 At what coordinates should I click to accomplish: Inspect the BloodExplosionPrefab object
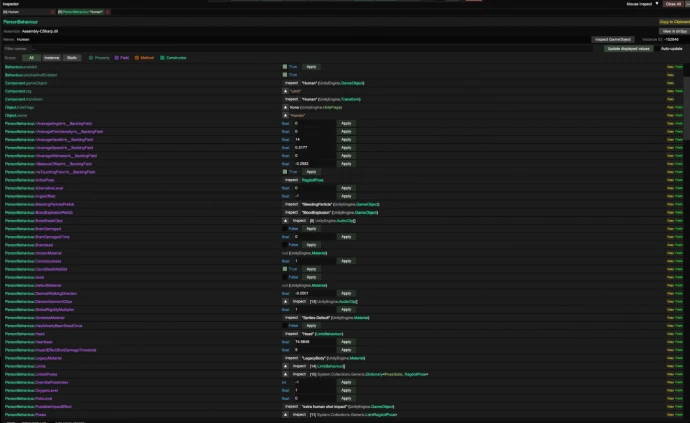[291, 212]
